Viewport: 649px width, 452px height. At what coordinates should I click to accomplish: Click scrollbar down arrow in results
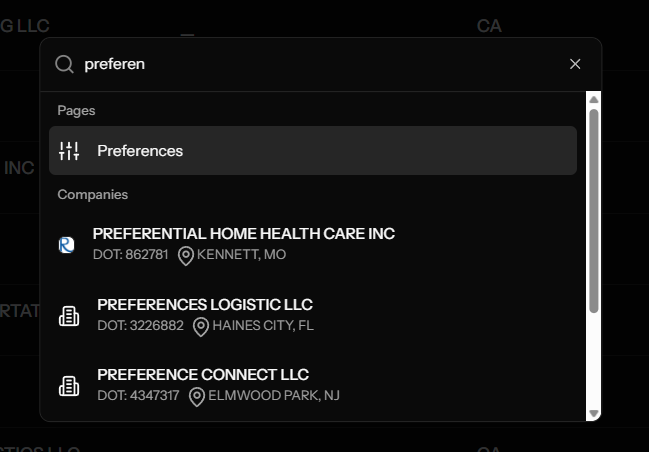click(x=593, y=413)
